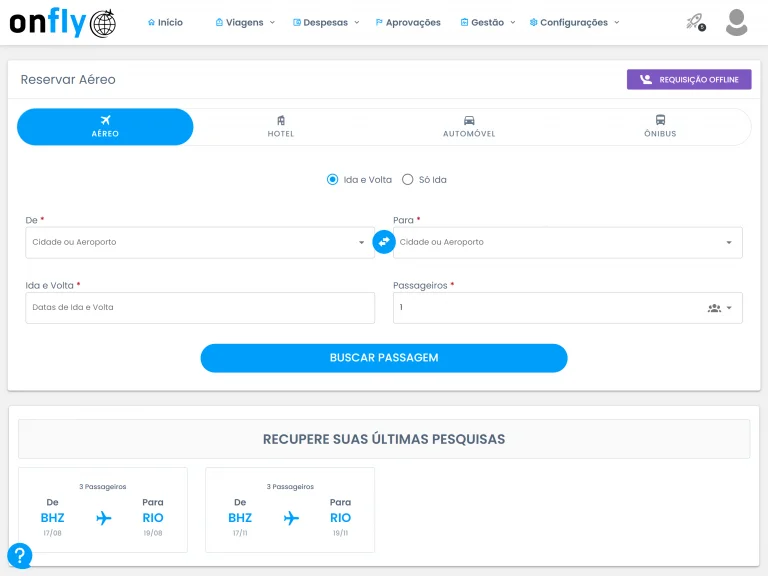Click the Despesas chevron arrow
The height and width of the screenshot is (576, 768).
click(x=357, y=23)
